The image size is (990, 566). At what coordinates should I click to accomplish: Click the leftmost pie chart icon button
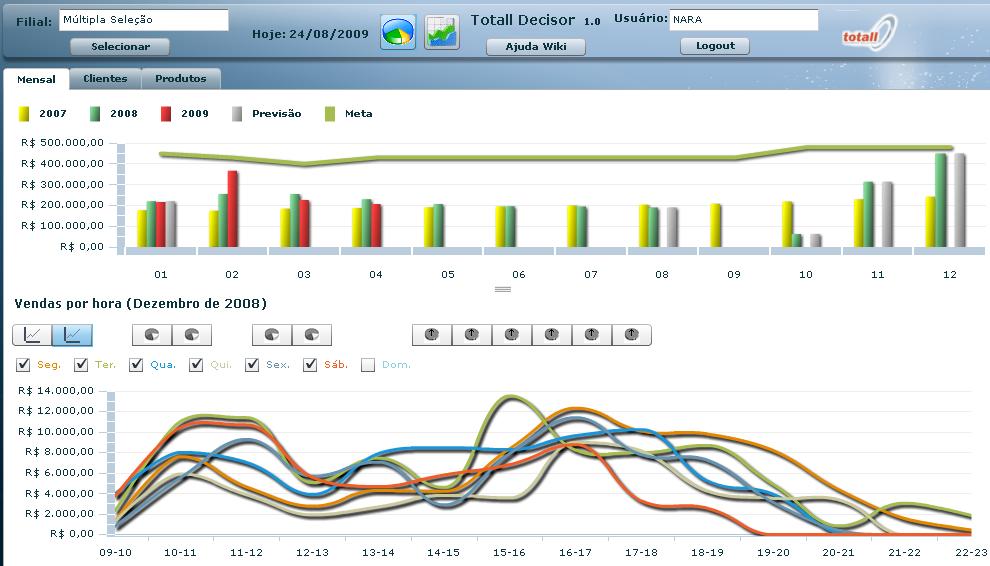click(152, 335)
